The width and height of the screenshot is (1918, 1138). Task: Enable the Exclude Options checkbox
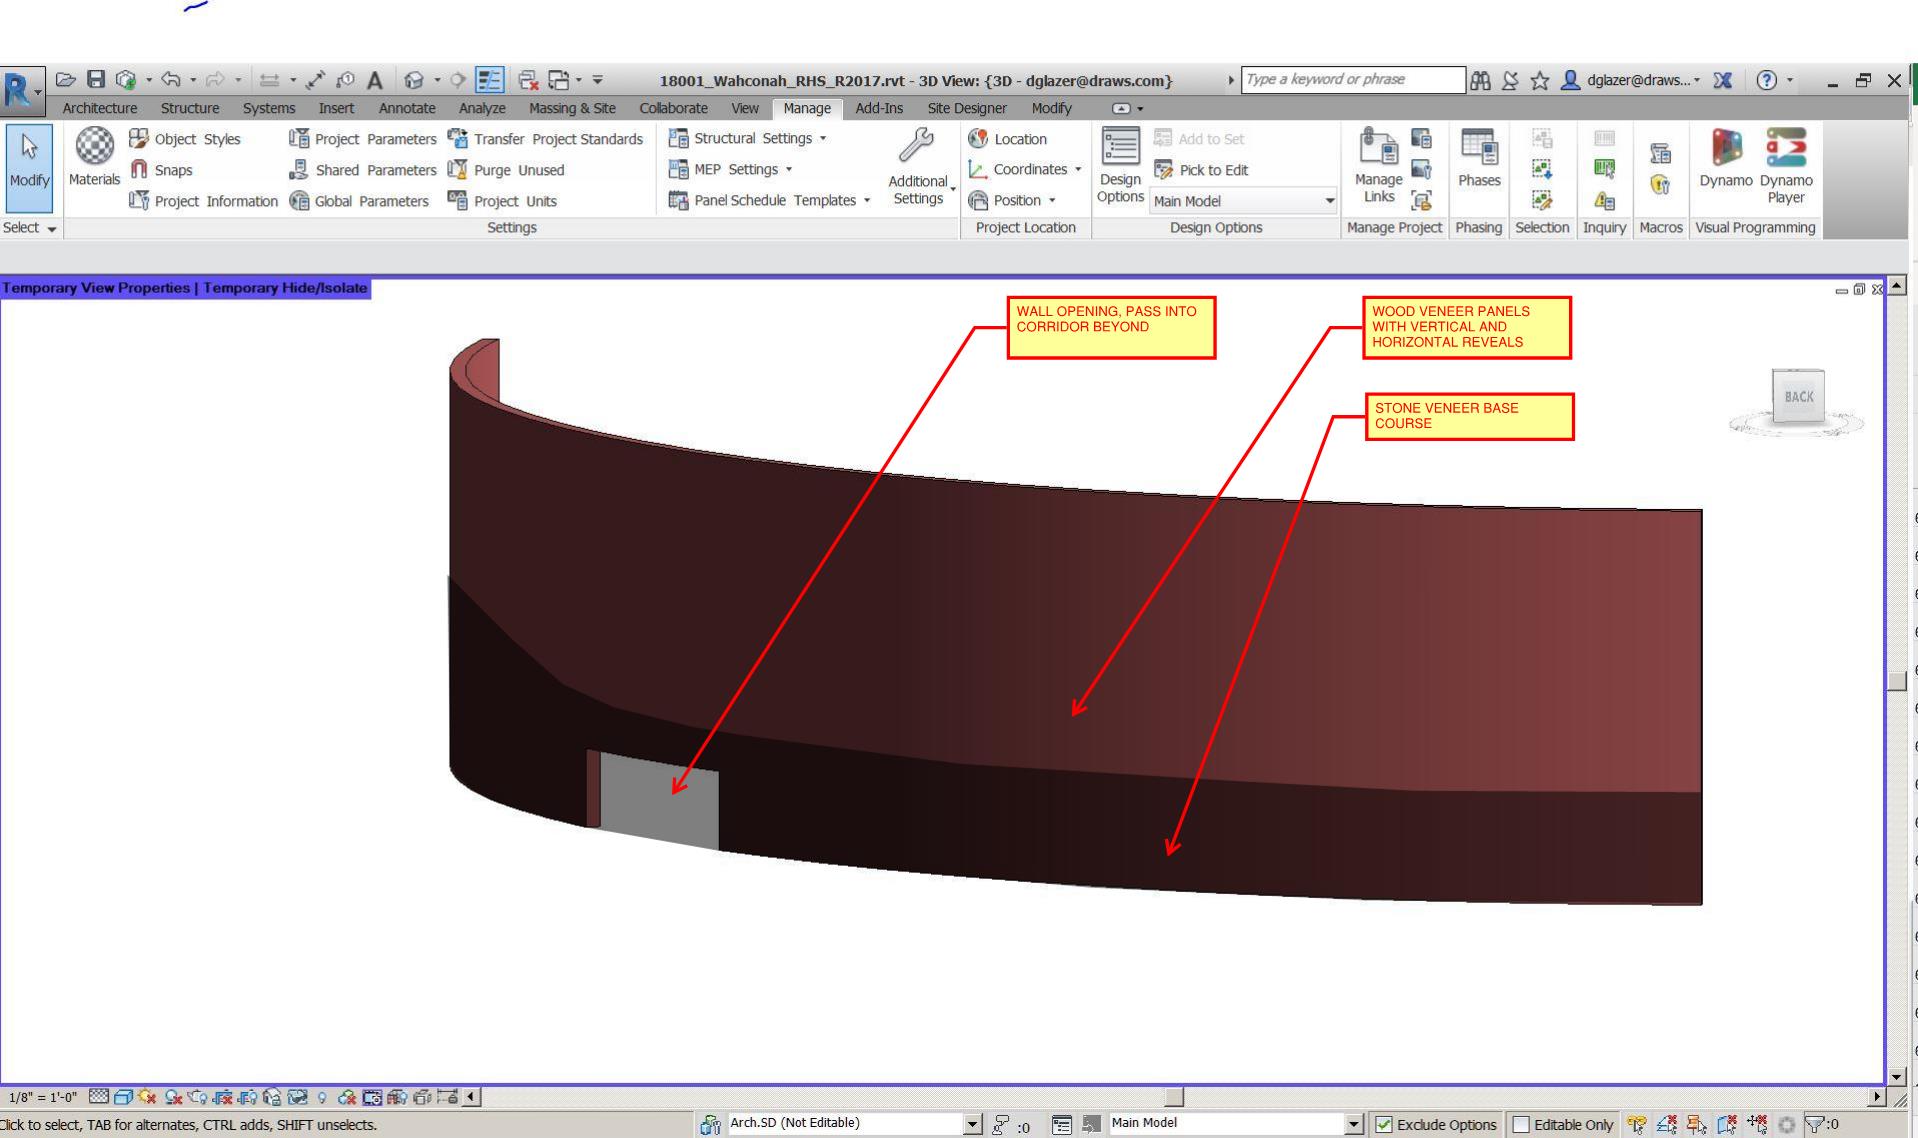click(1385, 1124)
